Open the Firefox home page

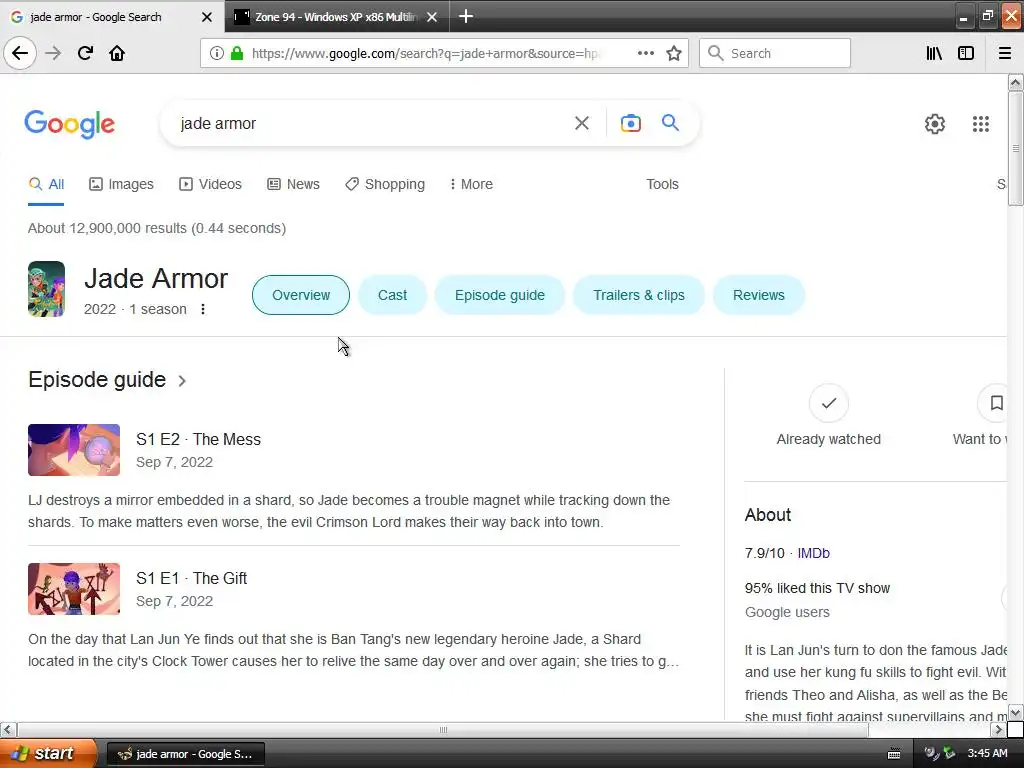pos(117,53)
